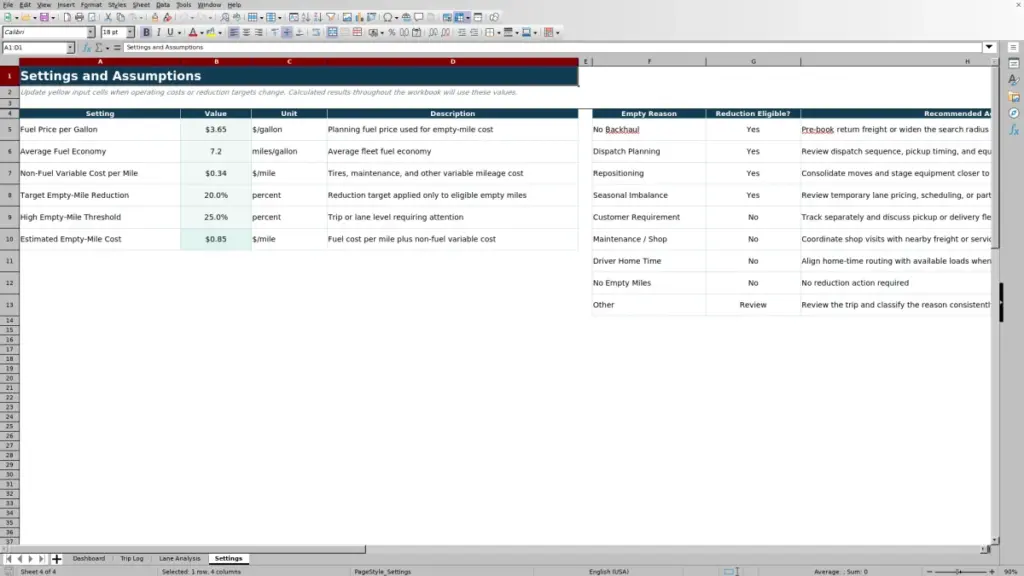Open the Format menu
The width and height of the screenshot is (1024, 576).
[91, 5]
